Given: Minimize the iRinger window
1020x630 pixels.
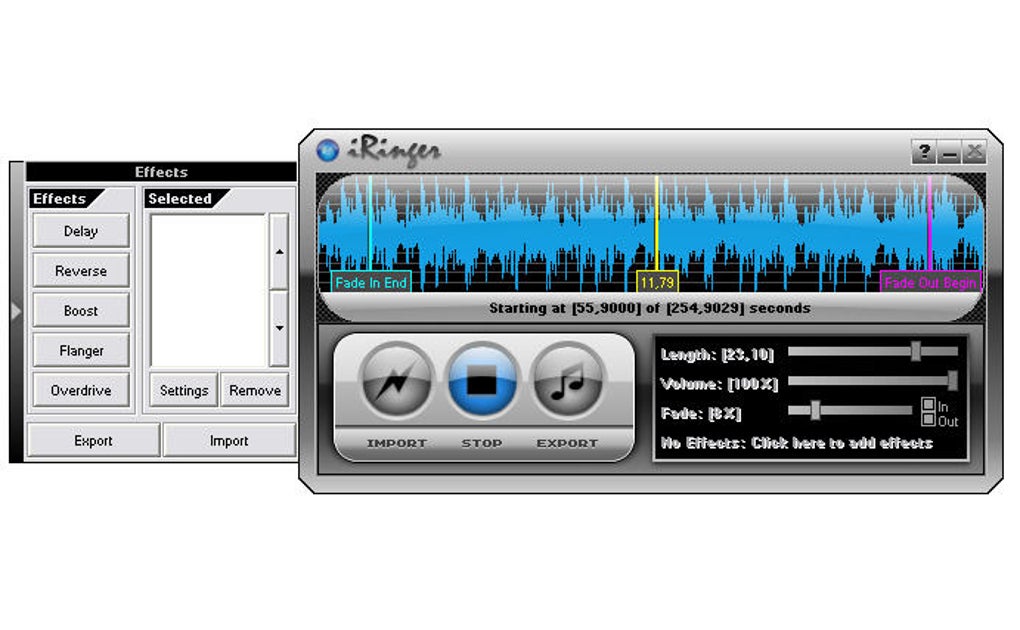Looking at the screenshot, I should pos(949,152).
